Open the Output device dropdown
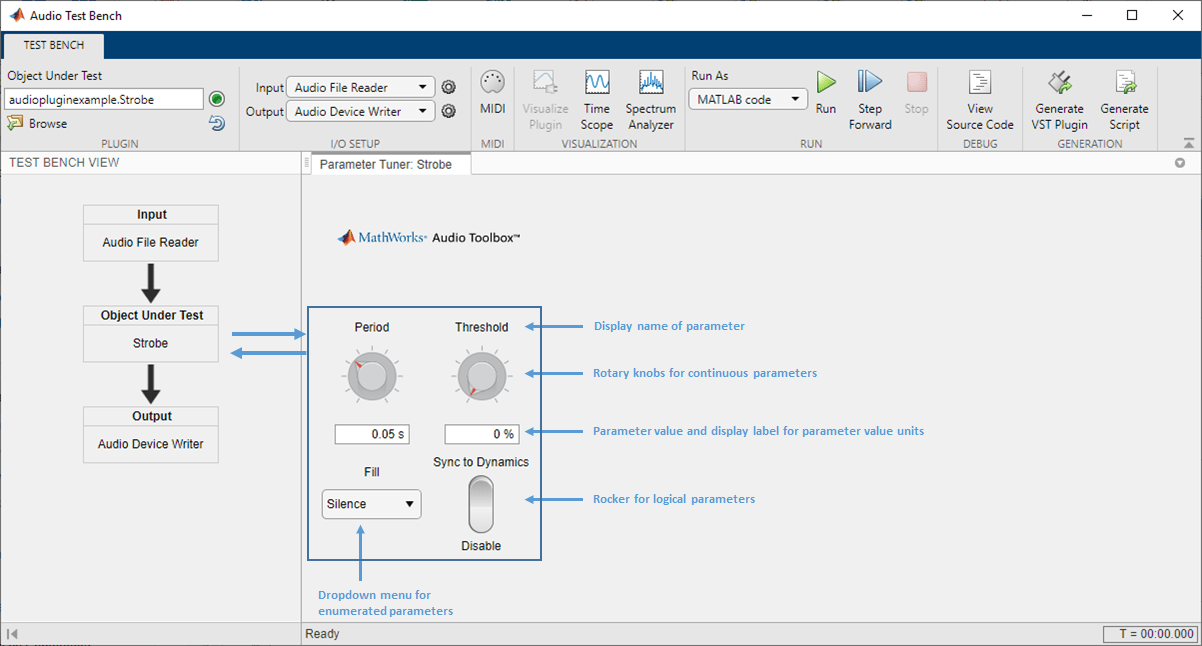This screenshot has height=646, width=1202. click(x=360, y=111)
